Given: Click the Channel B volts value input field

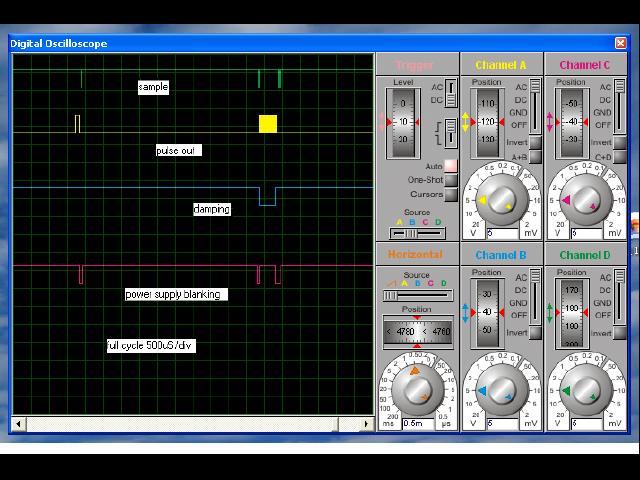Looking at the screenshot, I should tap(502, 424).
